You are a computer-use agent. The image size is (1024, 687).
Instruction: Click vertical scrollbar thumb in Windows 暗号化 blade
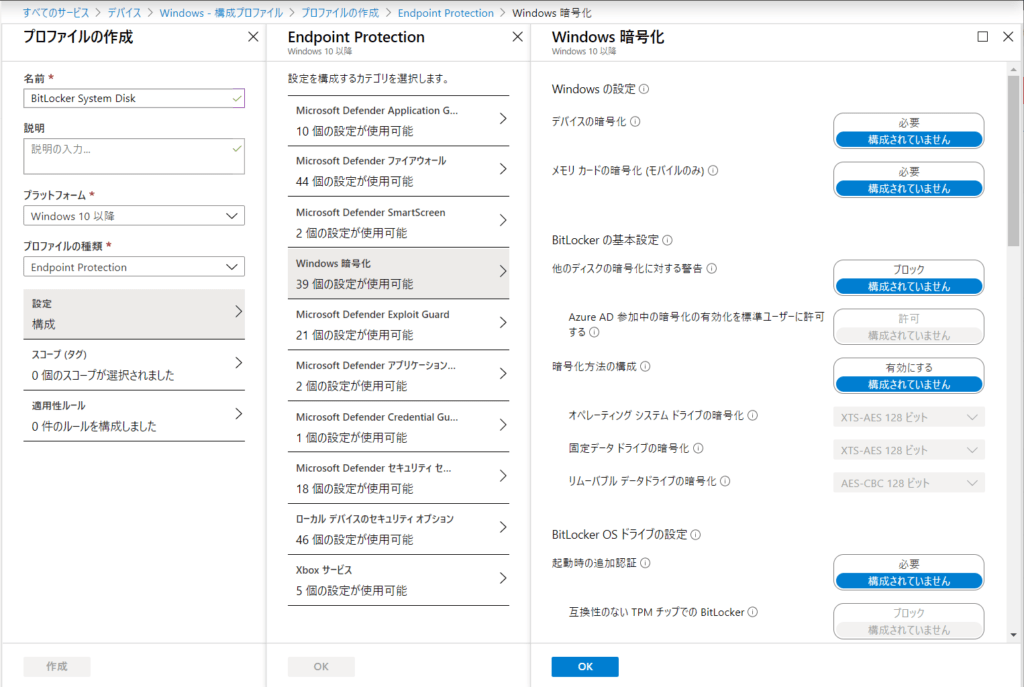pyautogui.click(x=1013, y=160)
